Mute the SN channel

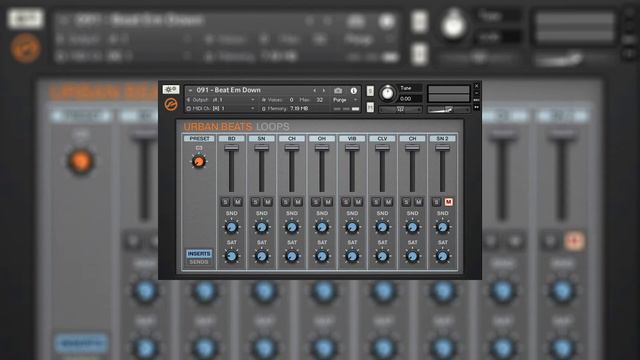268,202
